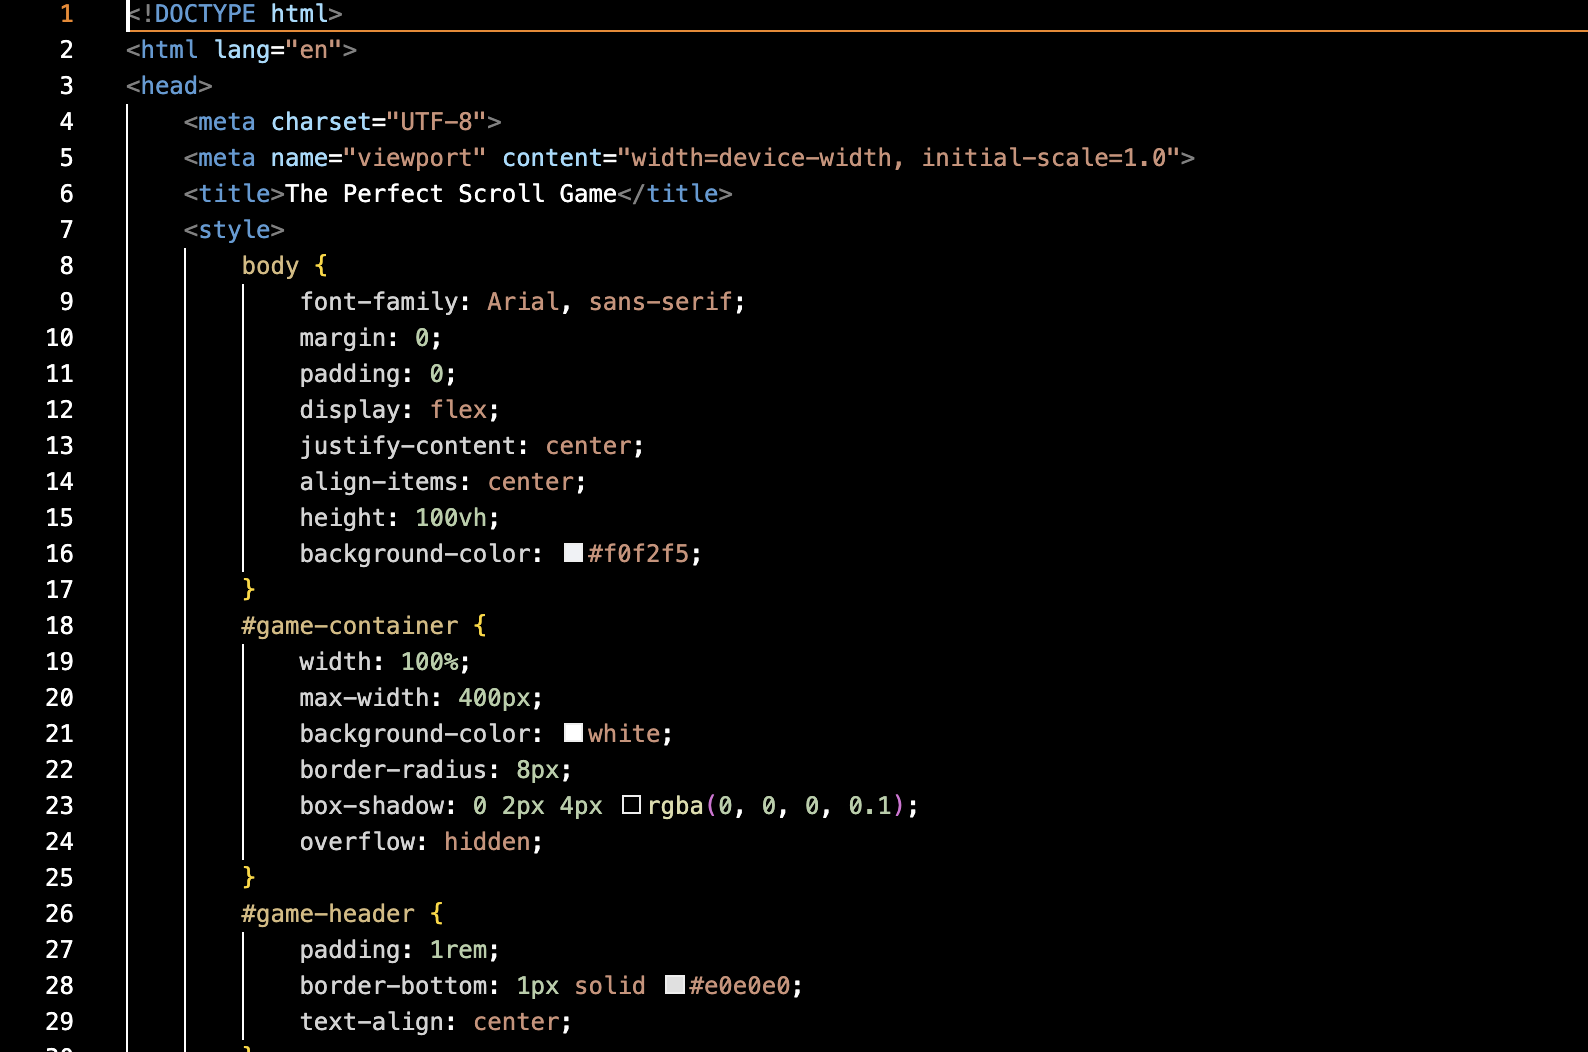Viewport: 1588px width, 1052px height.
Task: Click the white color swatch preview
Action: click(573, 733)
